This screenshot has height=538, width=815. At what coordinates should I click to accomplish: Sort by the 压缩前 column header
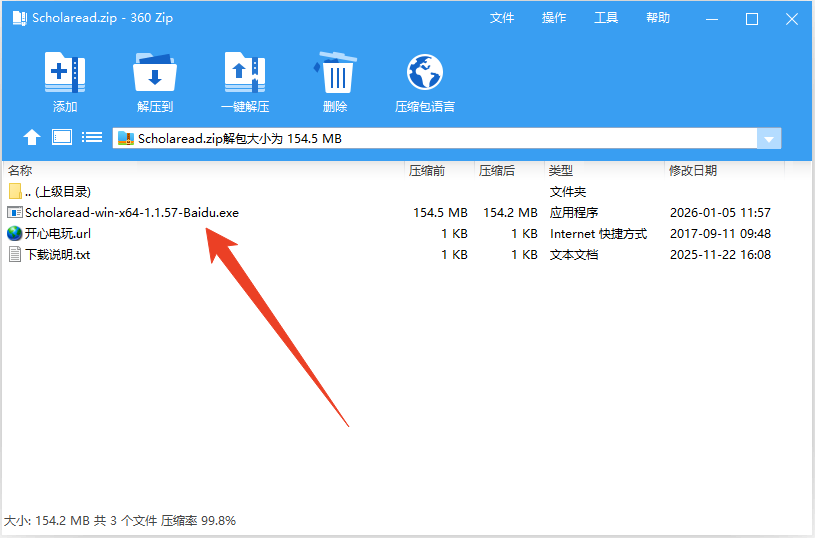tap(427, 170)
